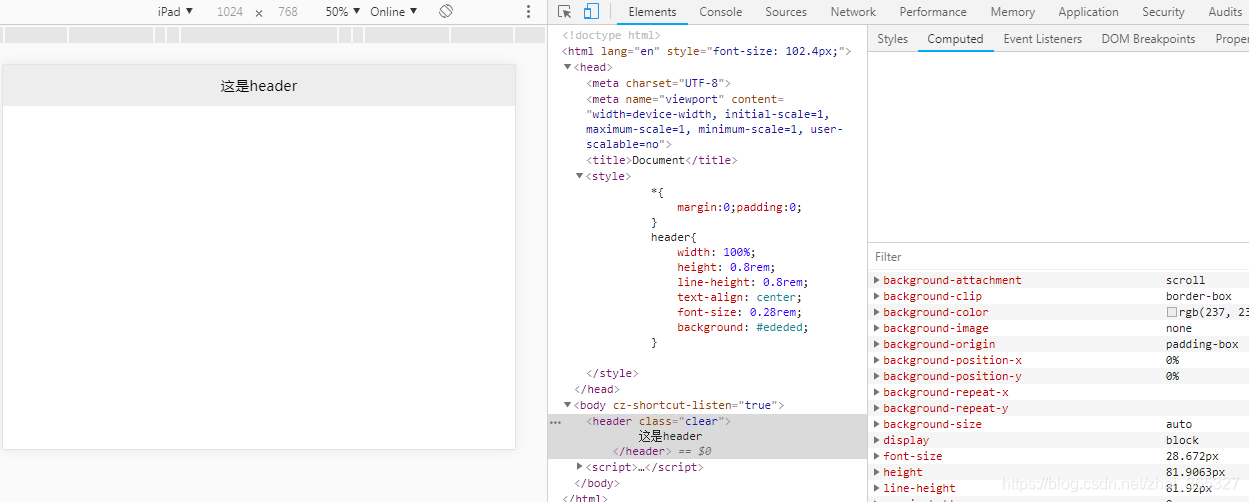Viewport: 1249px width, 502px height.
Task: Click the "text-align: center;" CSS line
Action: [739, 297]
